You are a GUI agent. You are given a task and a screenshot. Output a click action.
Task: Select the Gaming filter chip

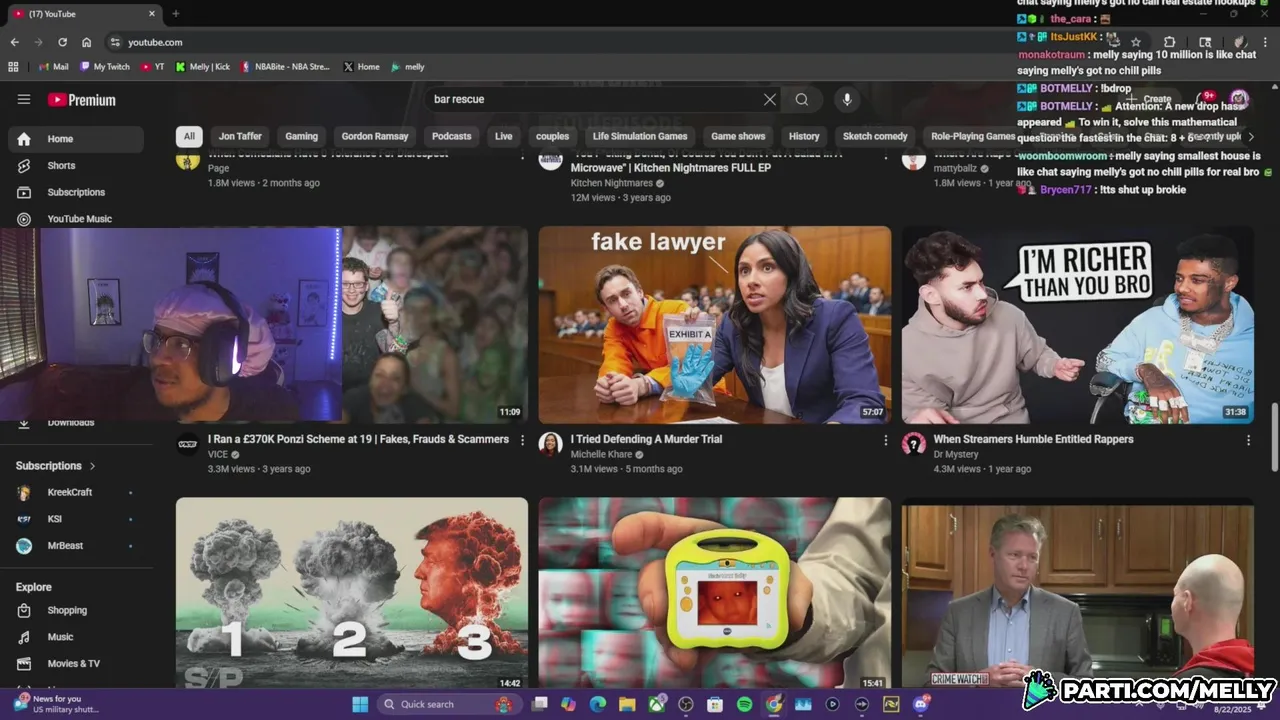coord(301,137)
